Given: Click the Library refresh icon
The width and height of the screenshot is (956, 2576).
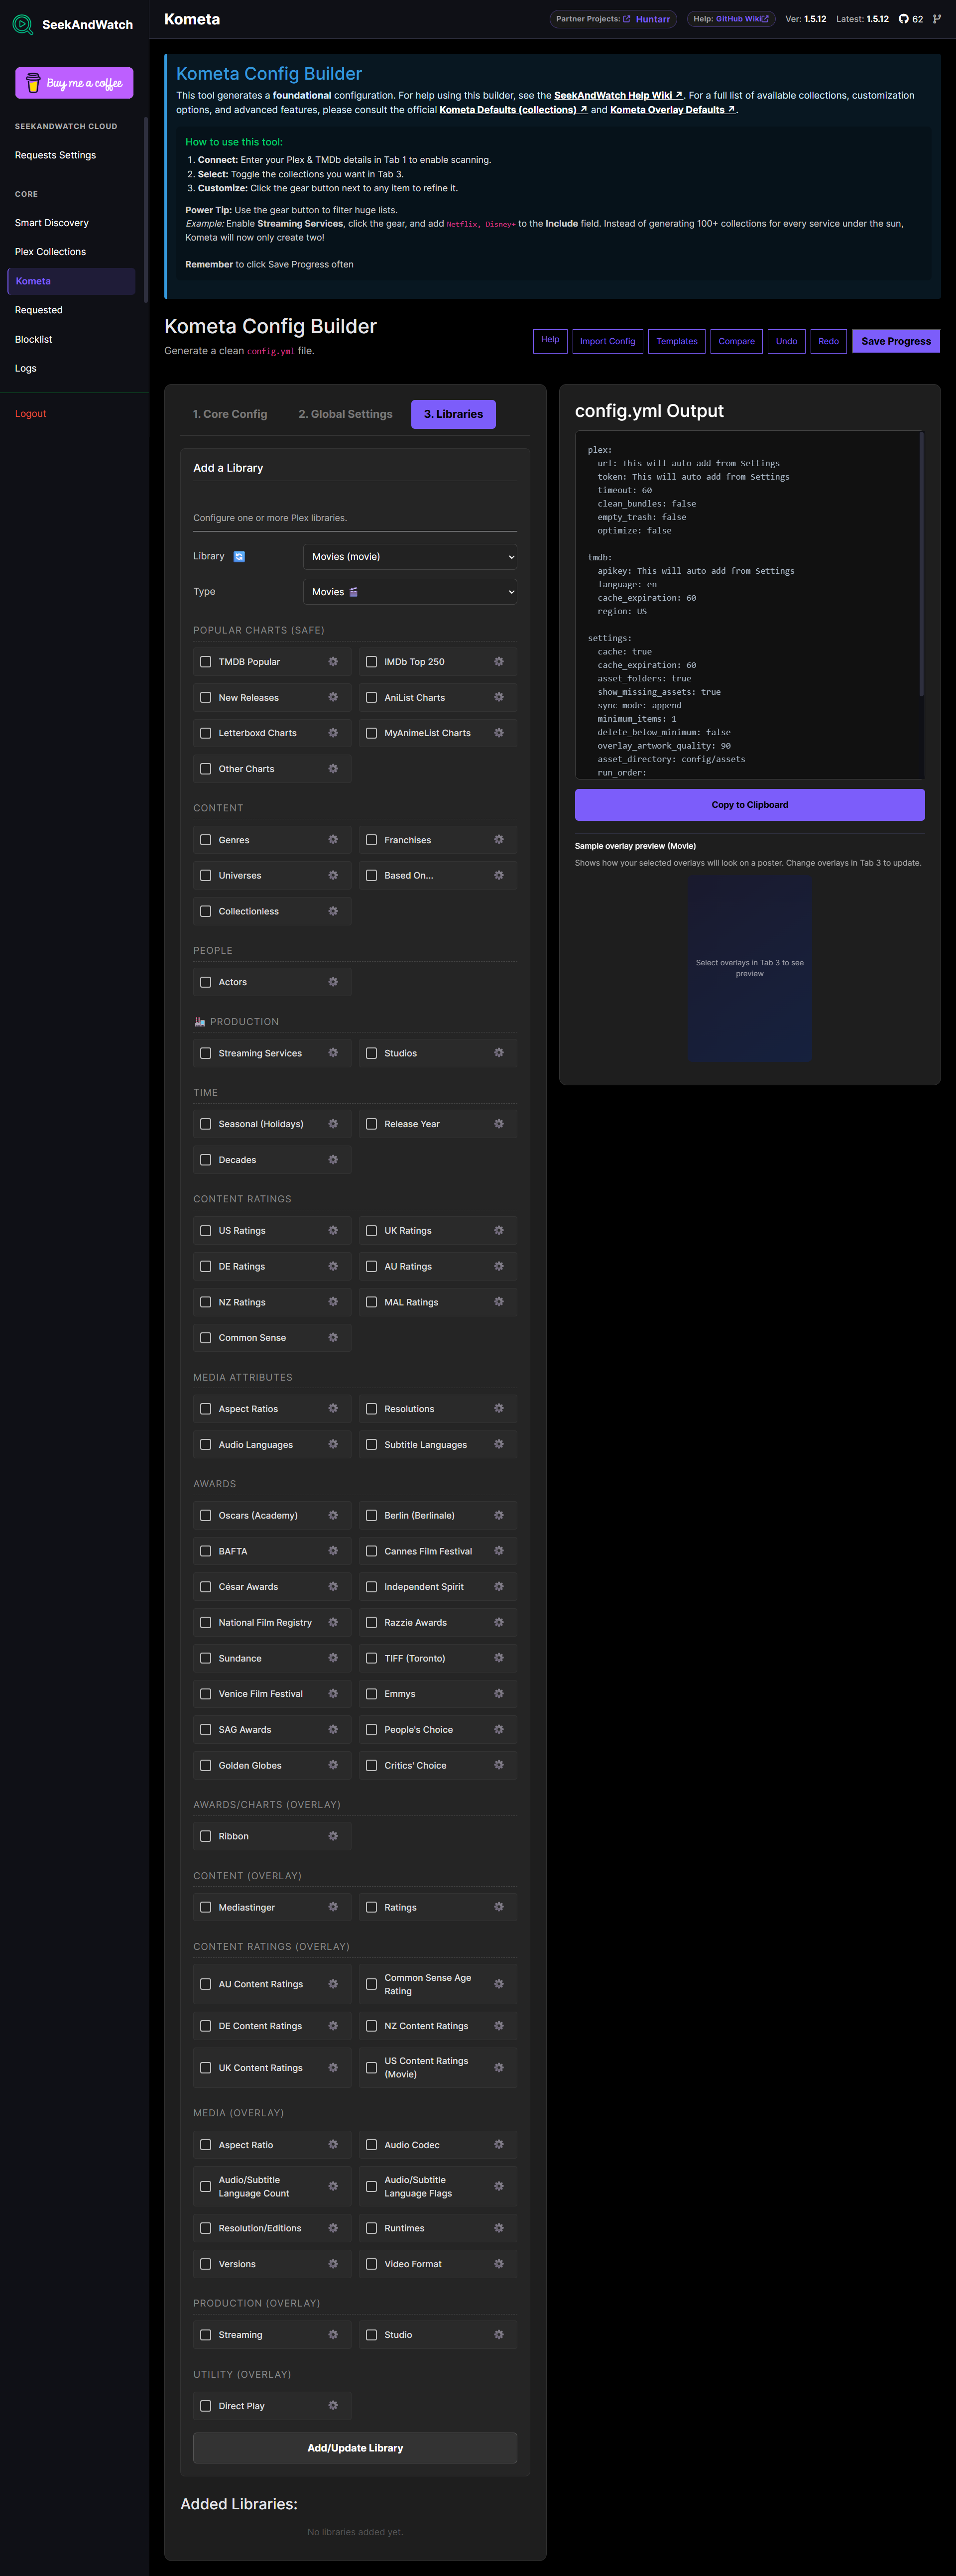Looking at the screenshot, I should (x=239, y=557).
